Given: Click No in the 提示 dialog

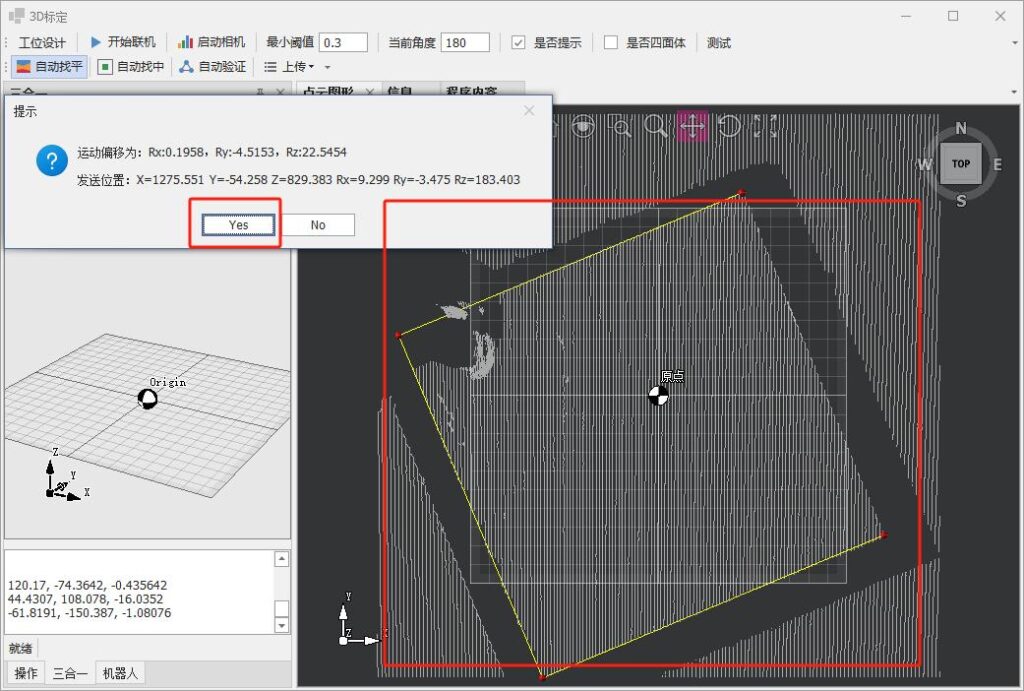Looking at the screenshot, I should 318,225.
